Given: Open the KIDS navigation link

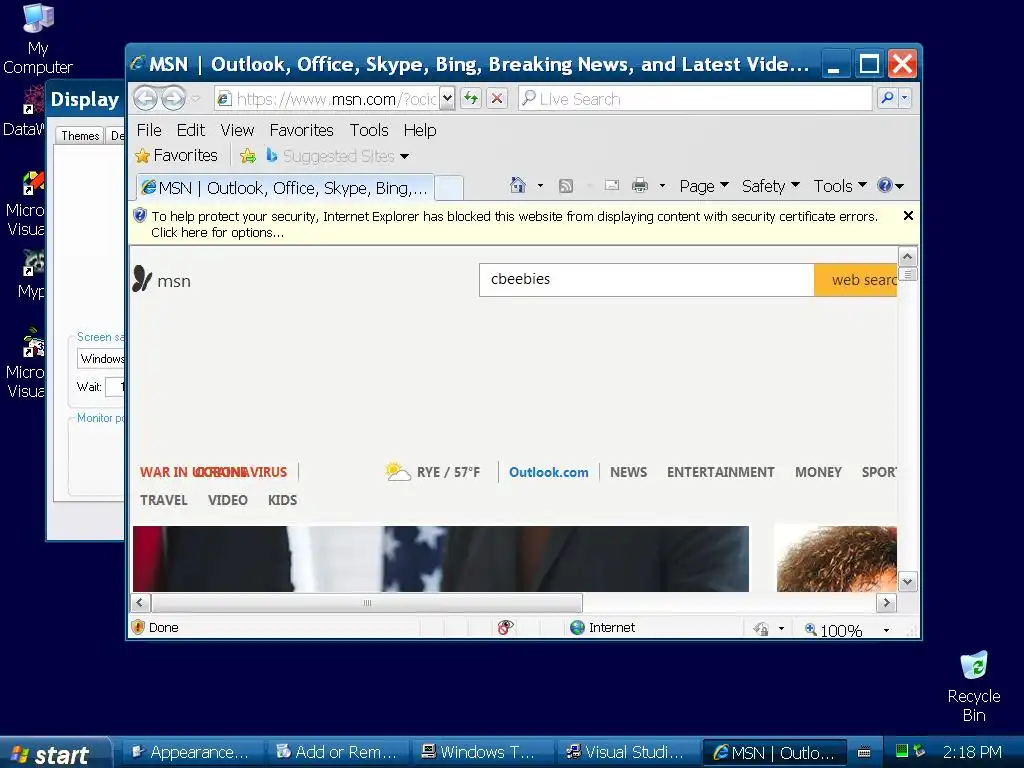Looking at the screenshot, I should pyautogui.click(x=282, y=500).
